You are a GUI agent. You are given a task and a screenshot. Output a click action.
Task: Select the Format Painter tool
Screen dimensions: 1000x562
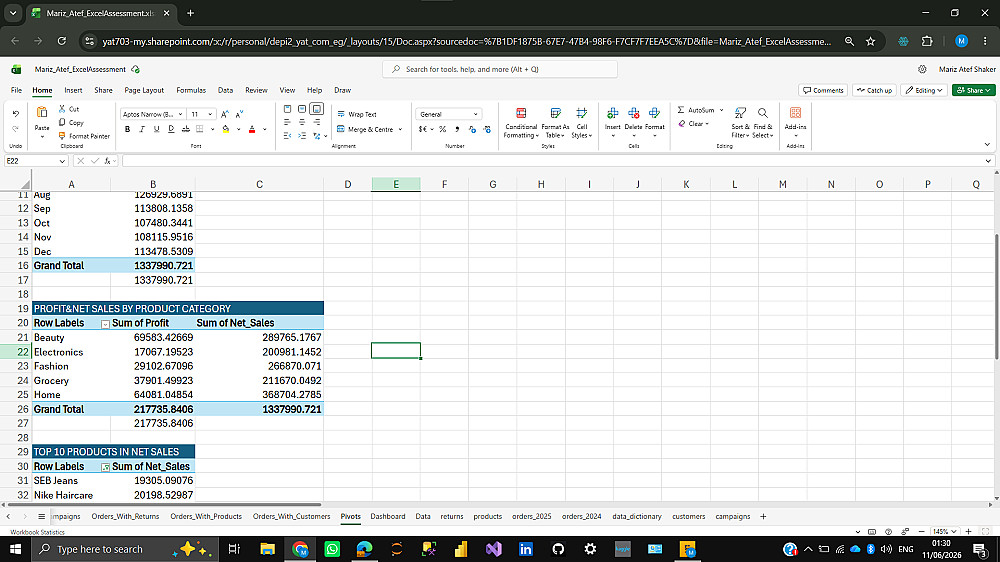[84, 136]
